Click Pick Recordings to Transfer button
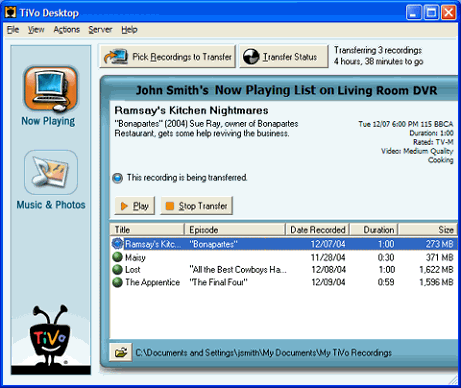The height and width of the screenshot is (388, 461). point(168,57)
